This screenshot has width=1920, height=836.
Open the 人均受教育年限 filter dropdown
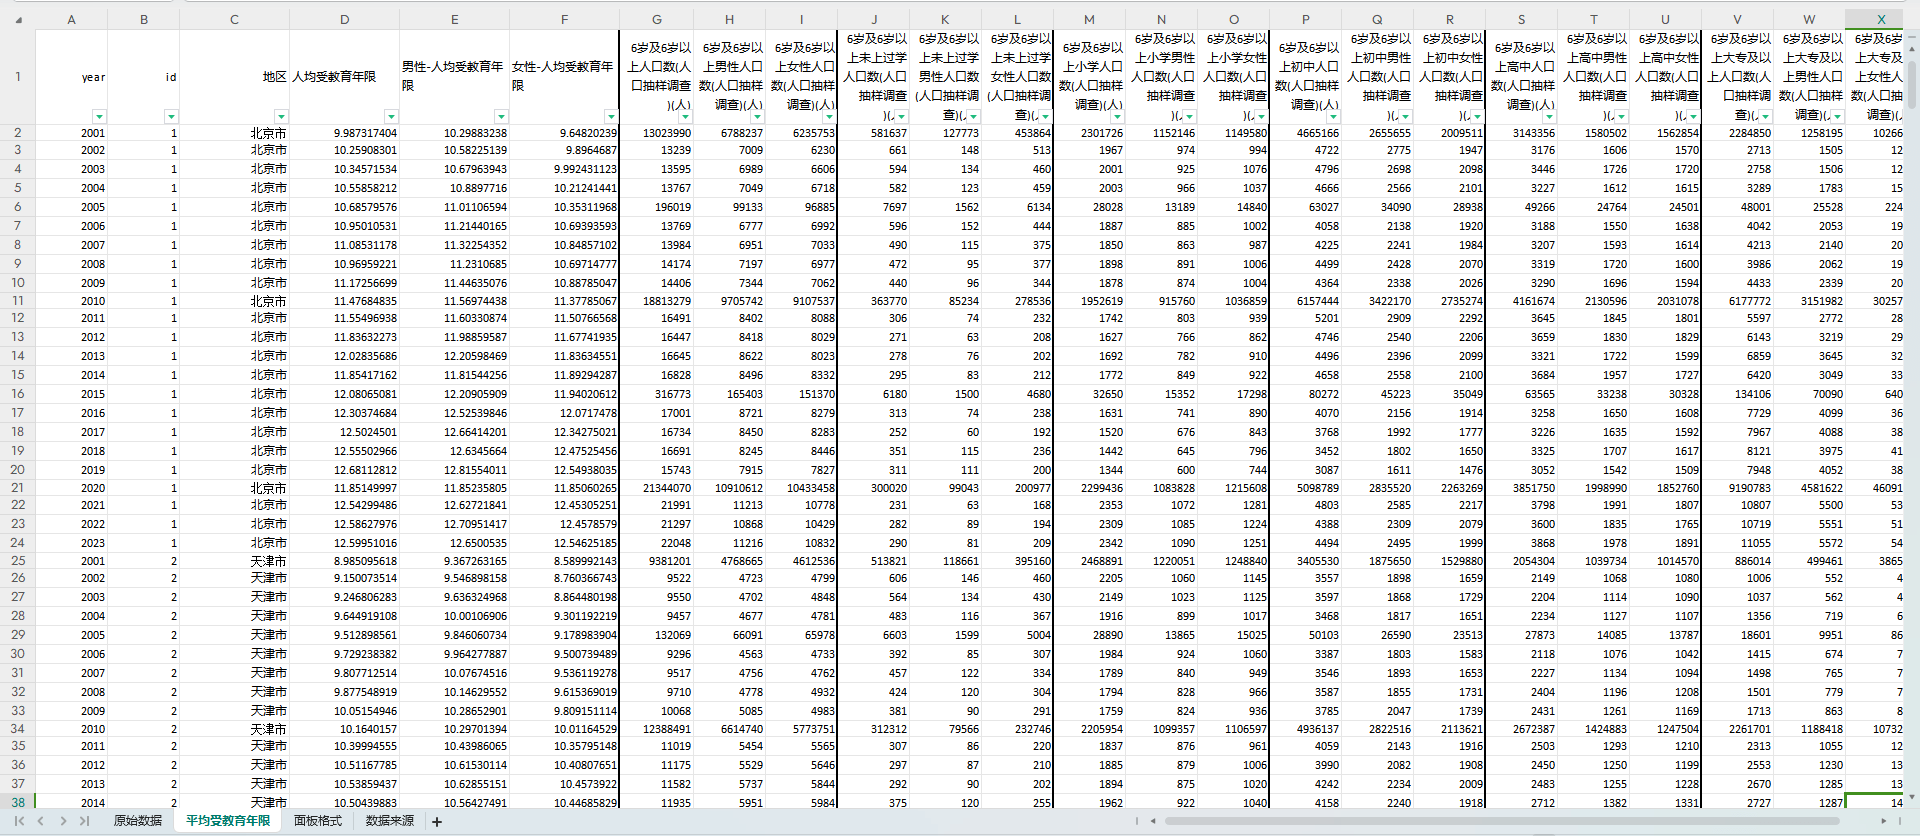[x=391, y=117]
